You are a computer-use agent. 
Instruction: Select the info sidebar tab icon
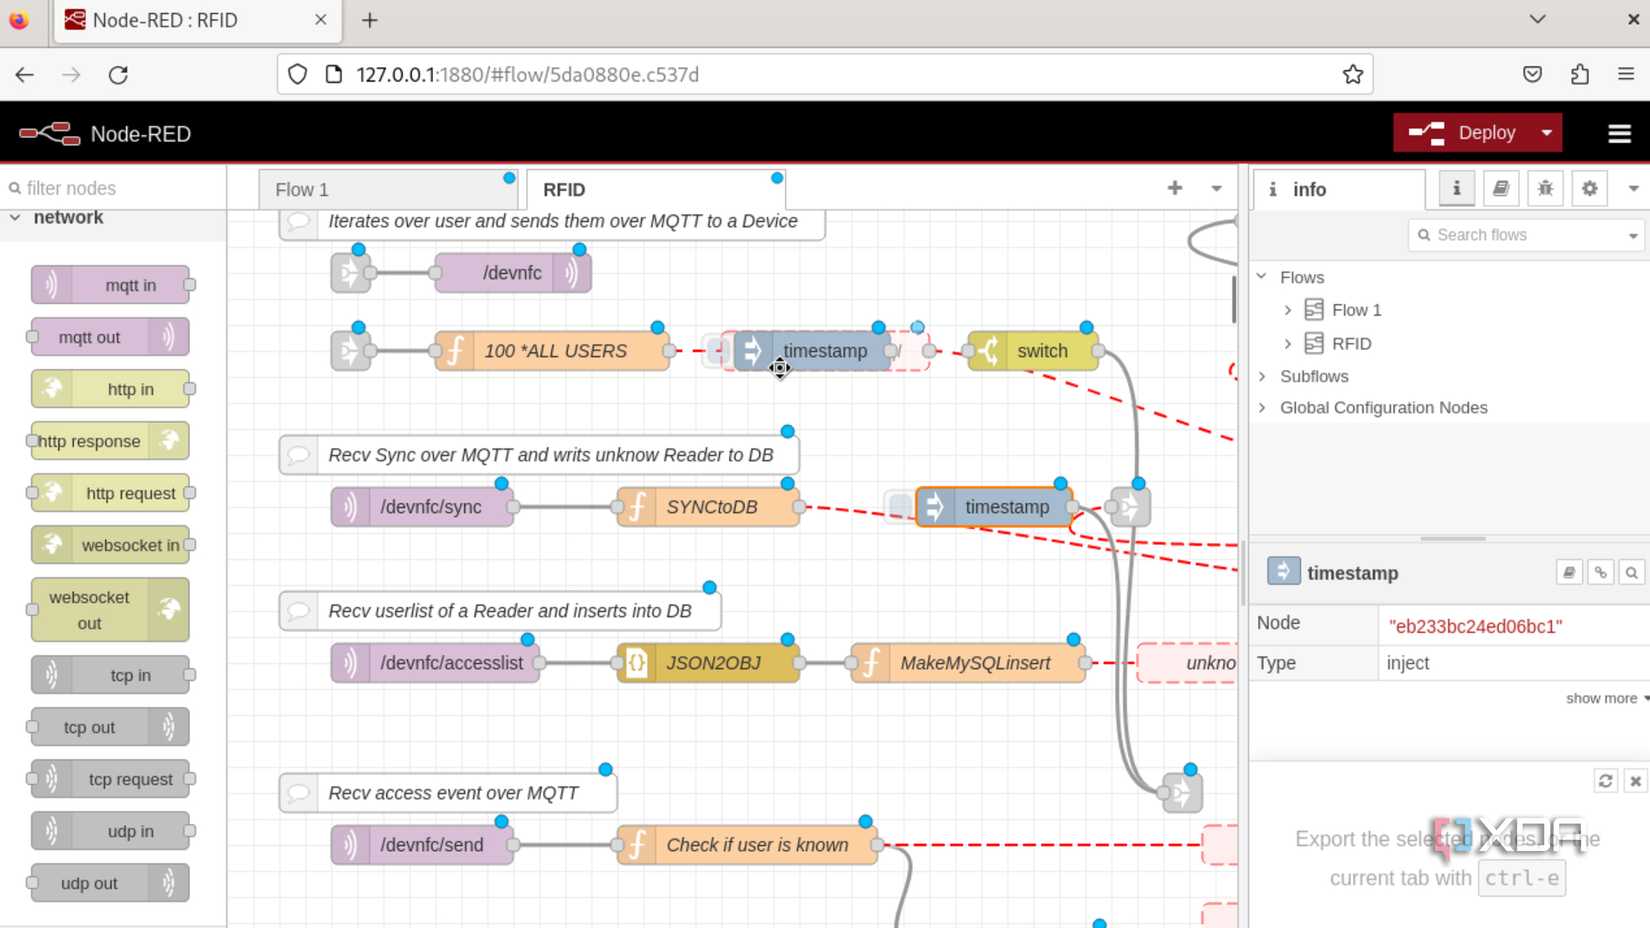pyautogui.click(x=1456, y=188)
